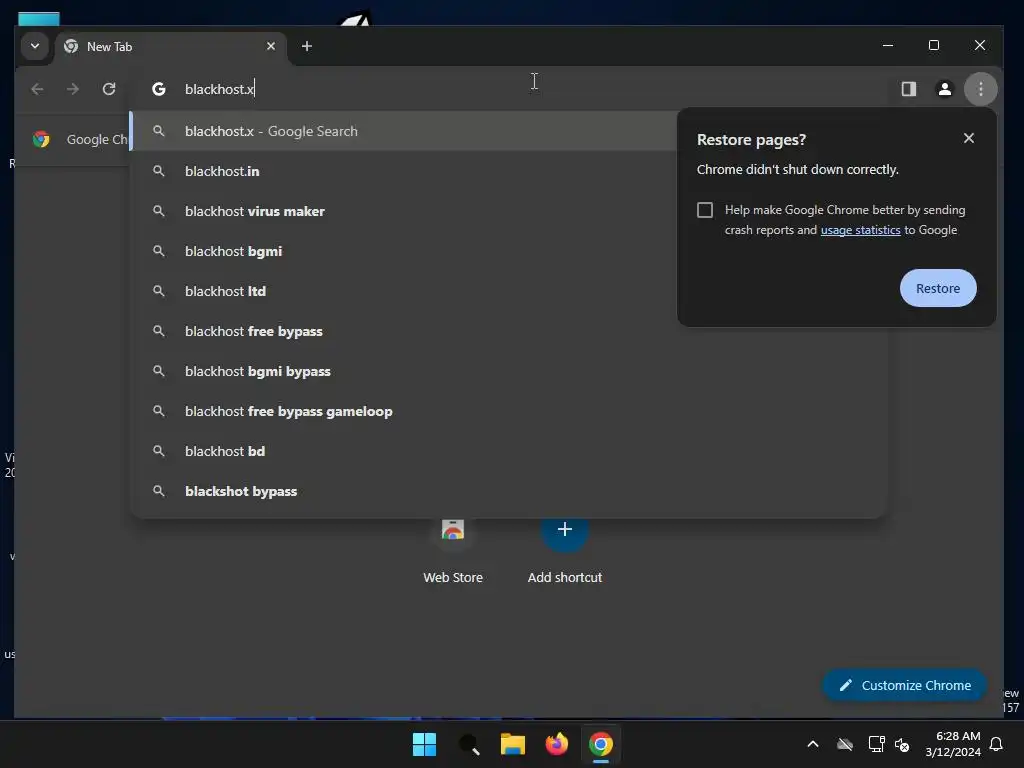The width and height of the screenshot is (1024, 768).
Task: Click the browser back arrow
Action: [x=37, y=89]
